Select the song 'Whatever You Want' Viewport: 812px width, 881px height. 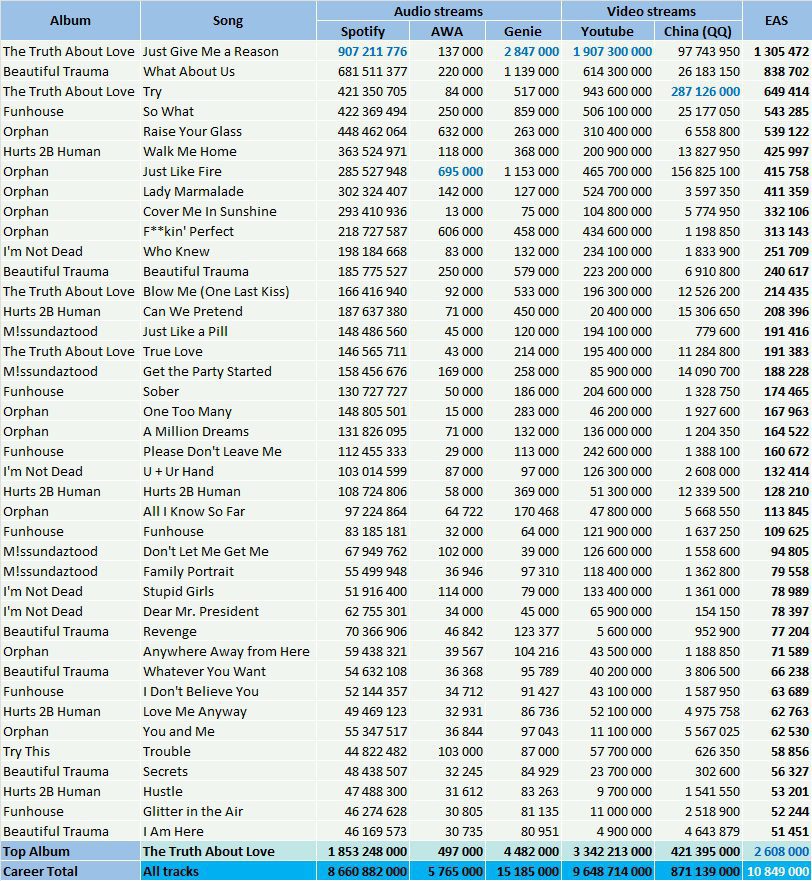tap(205, 672)
